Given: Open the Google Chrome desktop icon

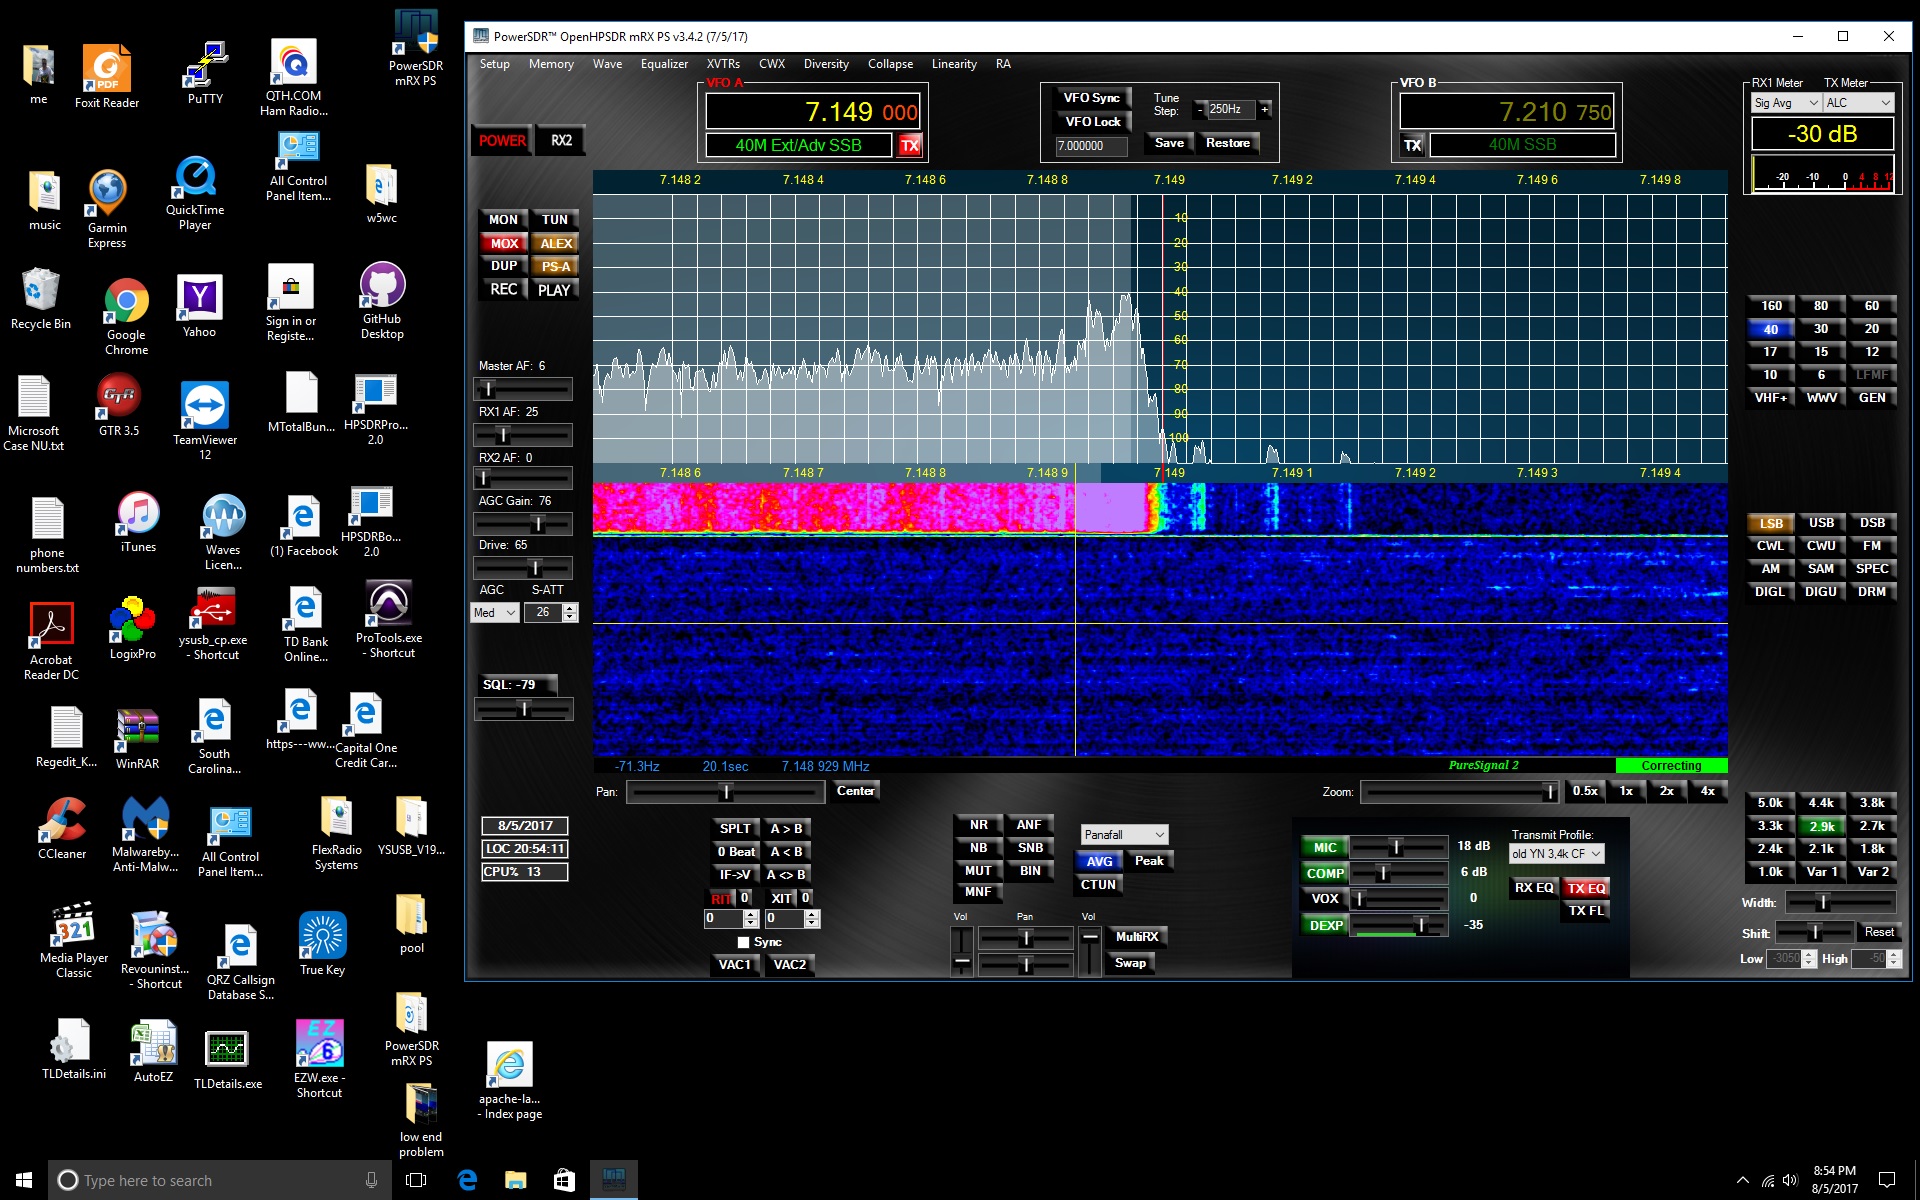Looking at the screenshot, I should point(127,316).
